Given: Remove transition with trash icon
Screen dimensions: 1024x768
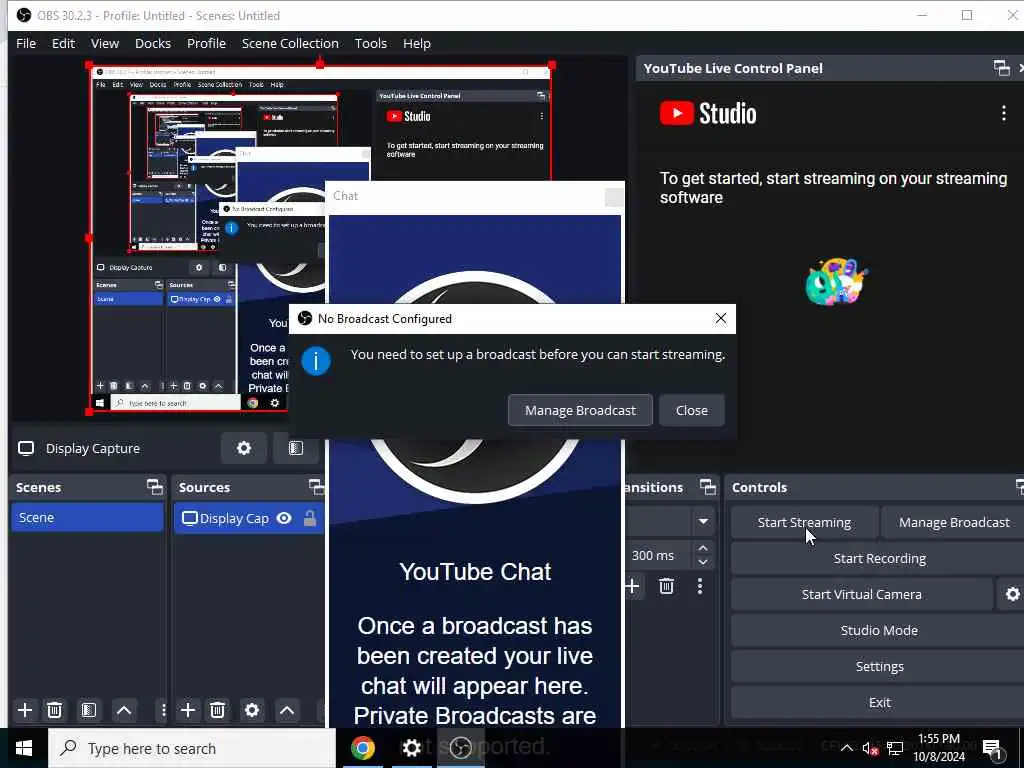Looking at the screenshot, I should [666, 586].
